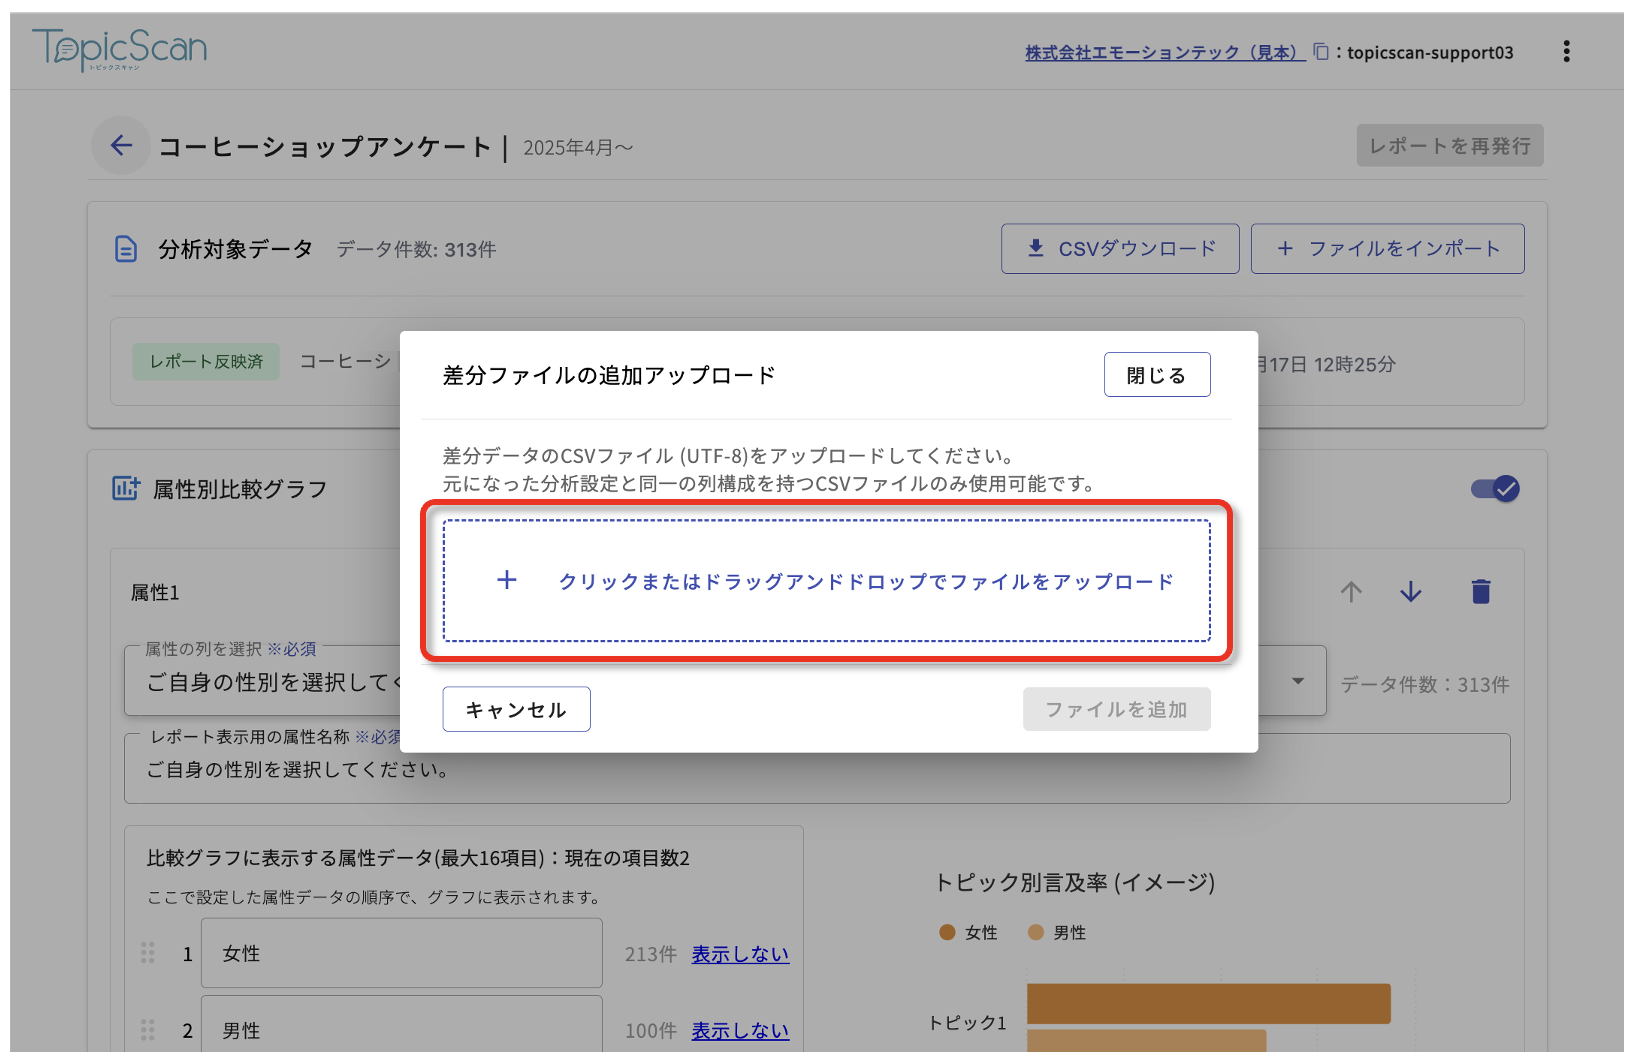The width and height of the screenshot is (1636, 1064).
Task: Click the ファイルを追加 button
Action: coord(1116,709)
